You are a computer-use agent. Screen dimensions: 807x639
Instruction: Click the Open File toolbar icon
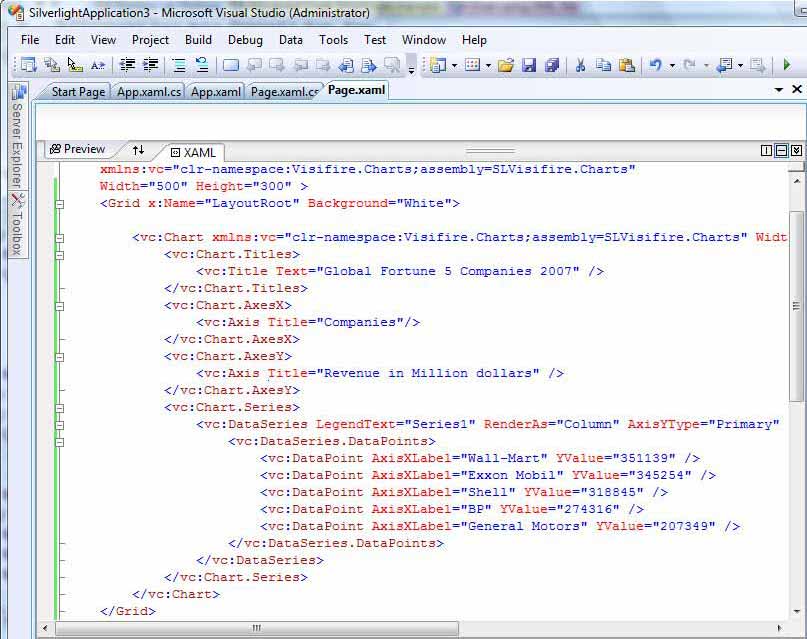pos(505,66)
